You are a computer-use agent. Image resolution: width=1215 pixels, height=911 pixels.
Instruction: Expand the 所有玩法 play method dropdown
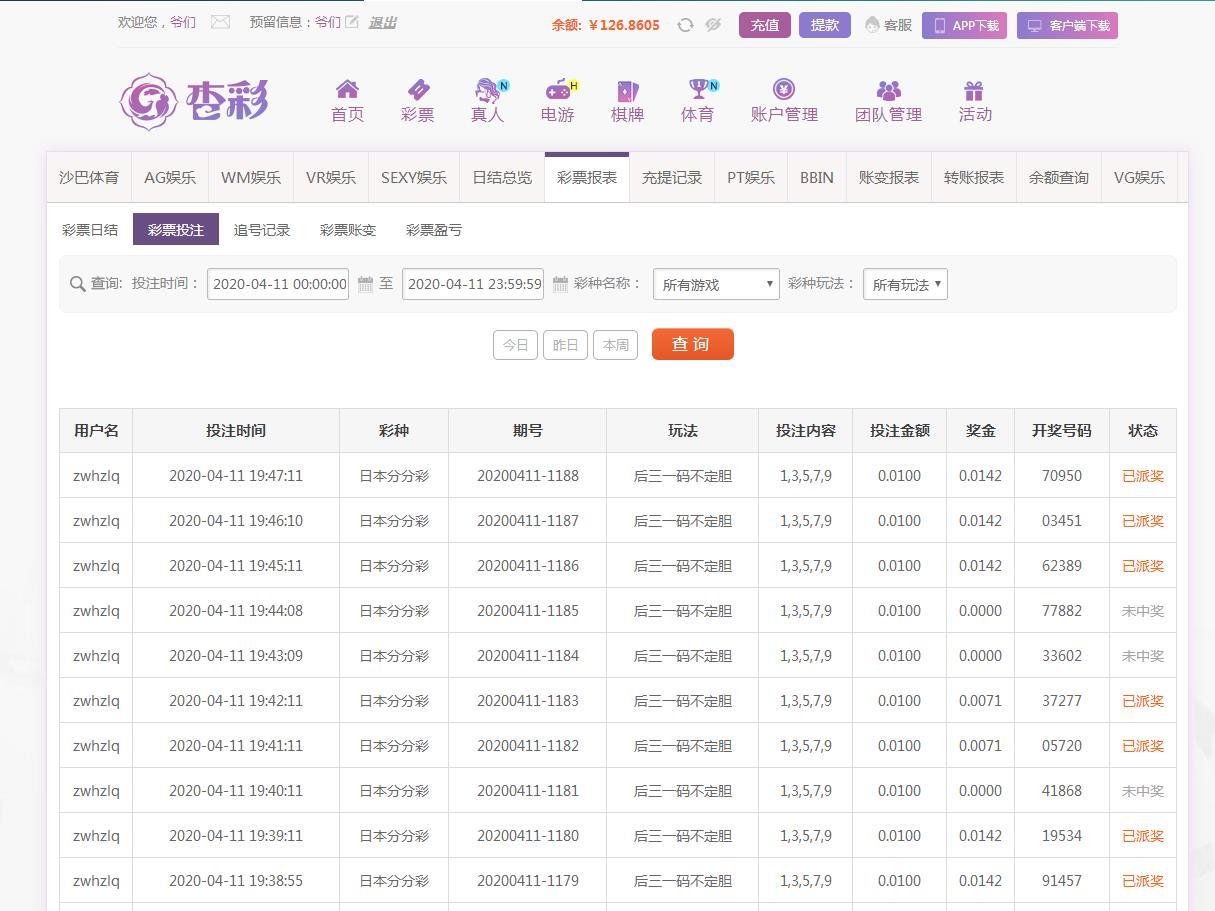coord(904,284)
